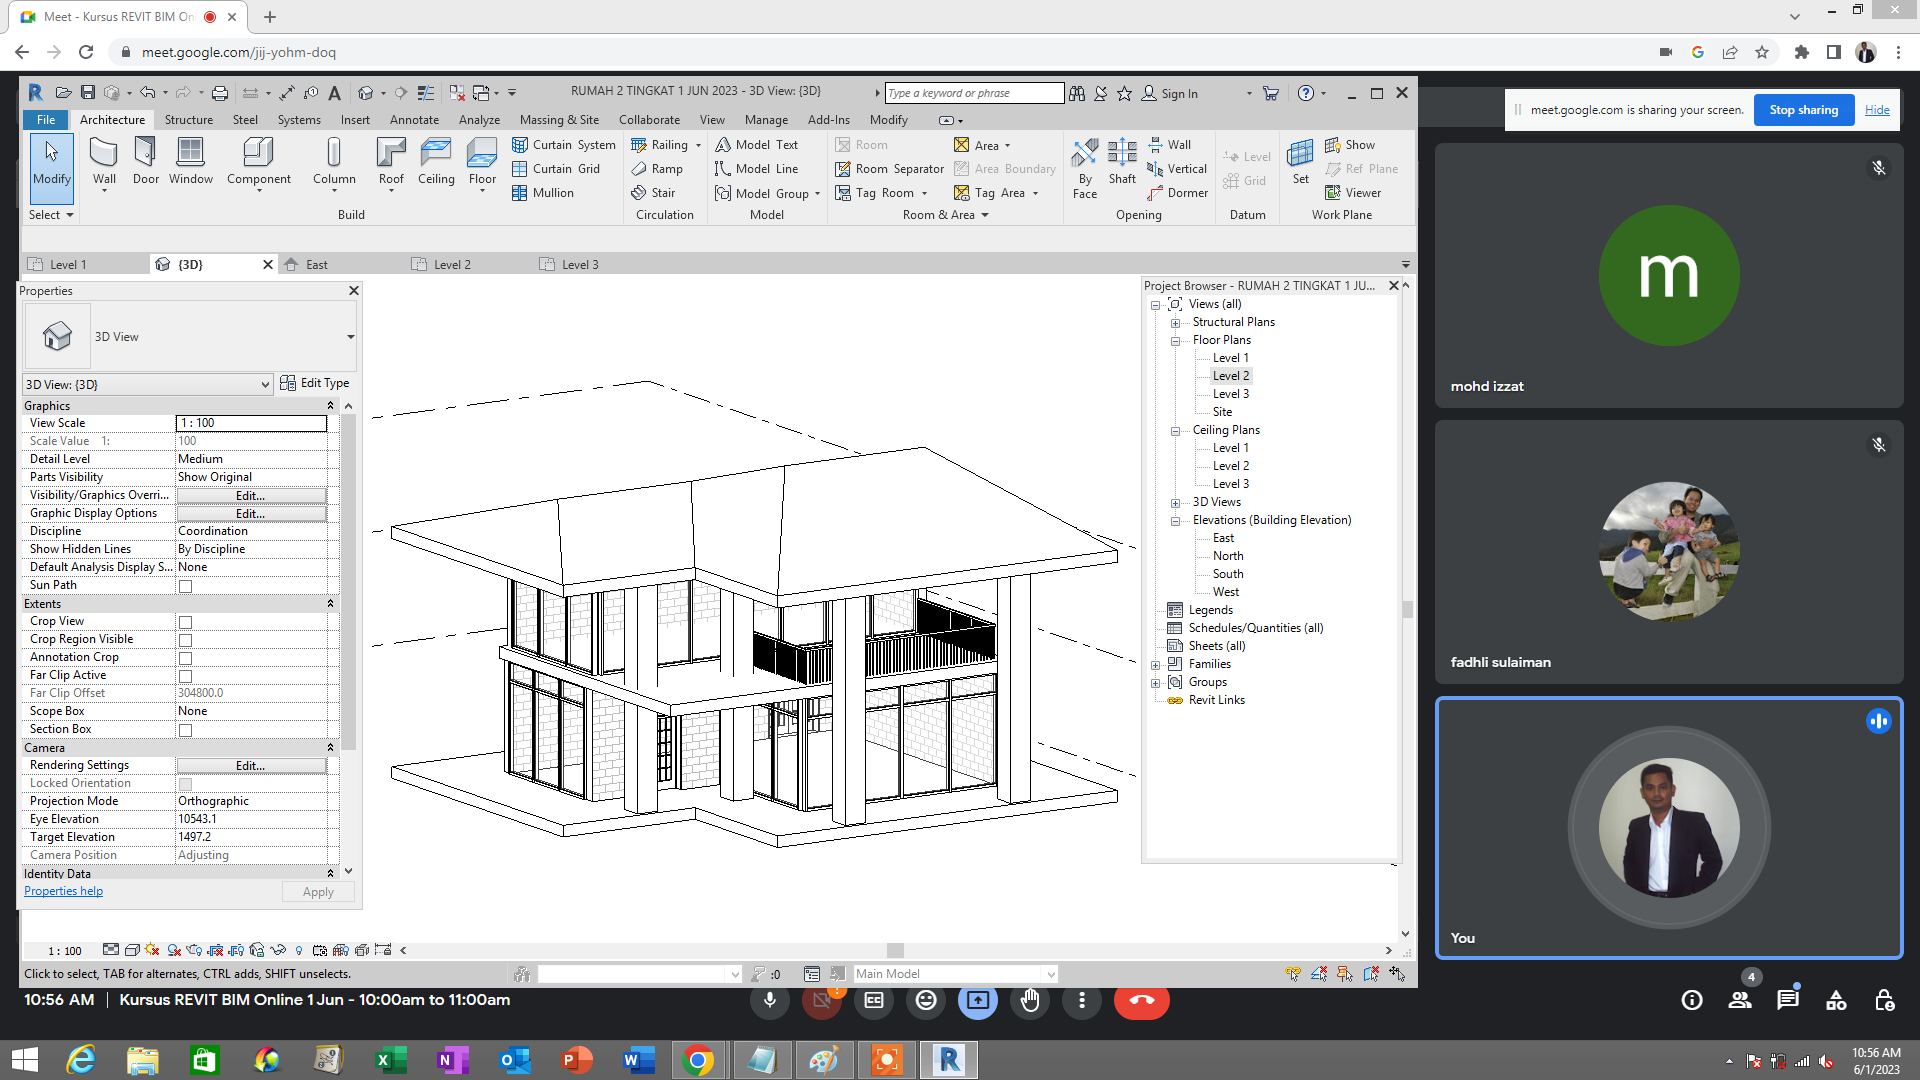Expand the 3D Views tree node
1920x1080 pixels.
(x=1176, y=503)
